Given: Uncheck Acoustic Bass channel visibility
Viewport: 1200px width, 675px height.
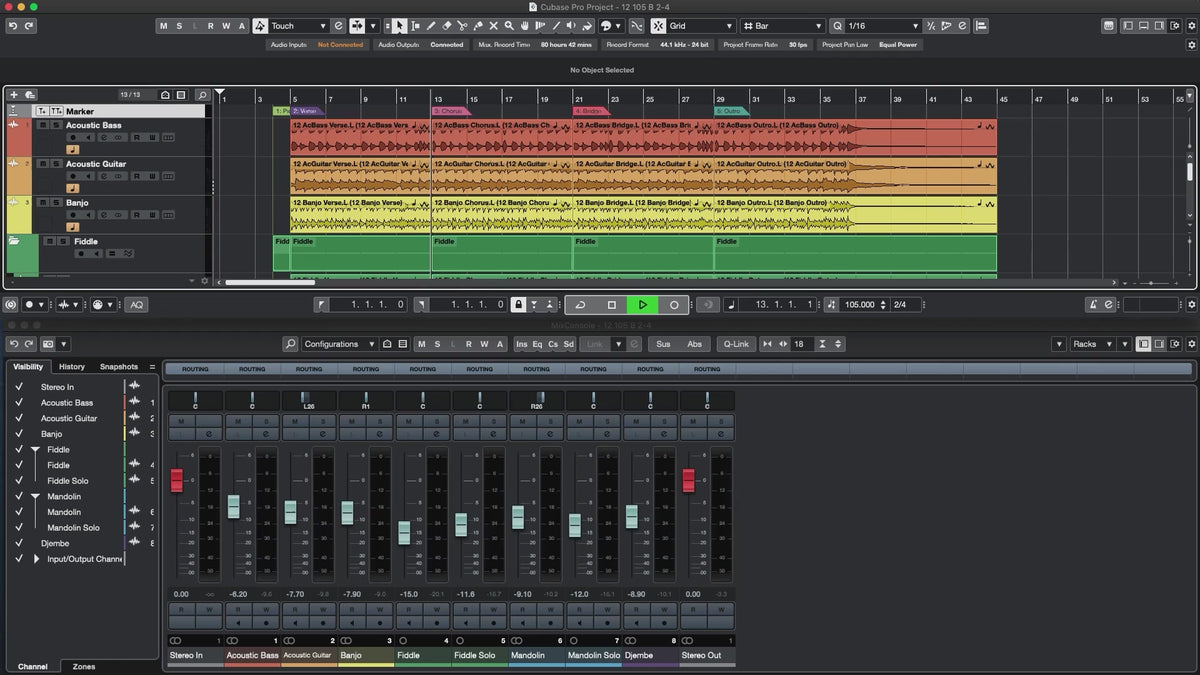Looking at the screenshot, I should coord(18,402).
